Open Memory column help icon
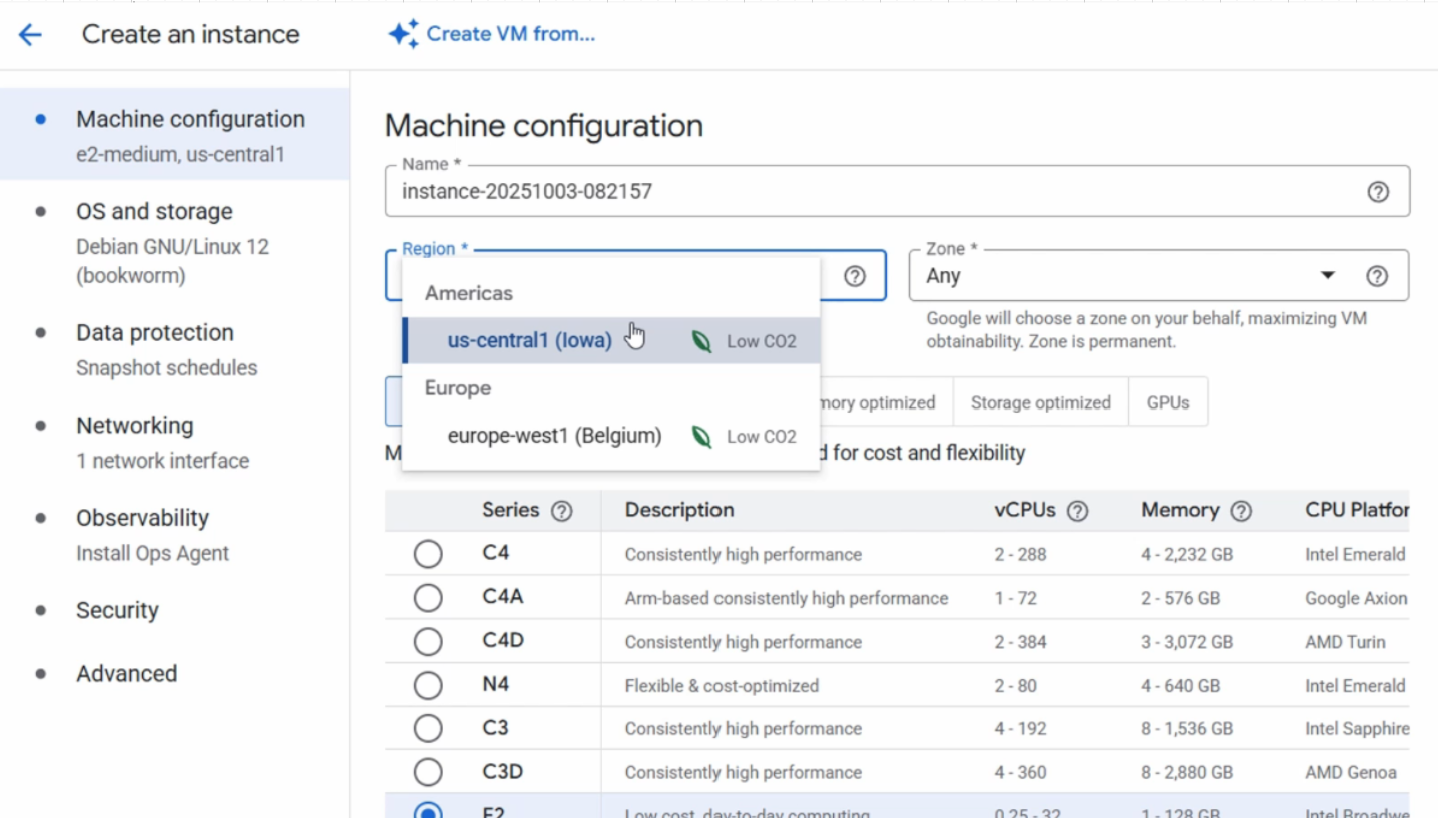Image resolution: width=1438 pixels, height=818 pixels. click(1241, 511)
